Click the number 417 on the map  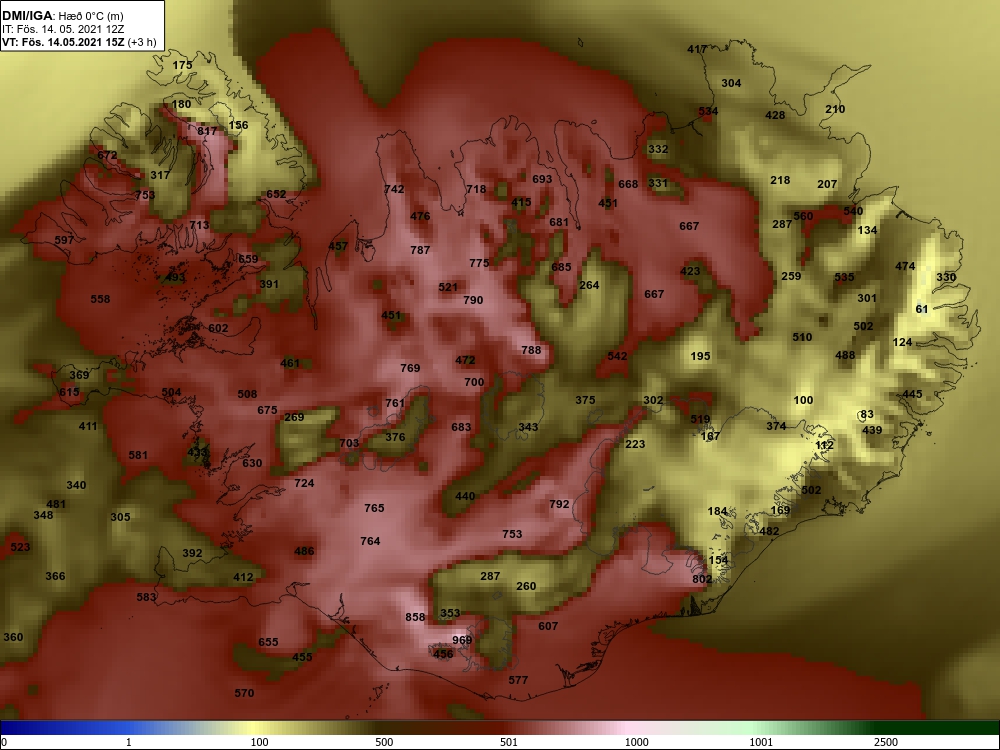pos(697,49)
